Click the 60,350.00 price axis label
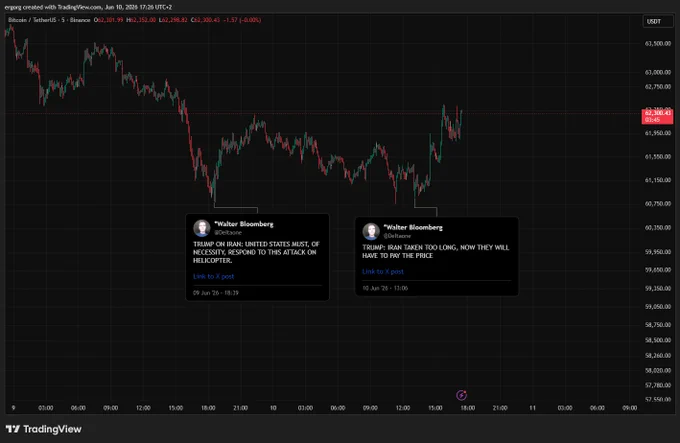The width and height of the screenshot is (680, 443). coord(657,227)
